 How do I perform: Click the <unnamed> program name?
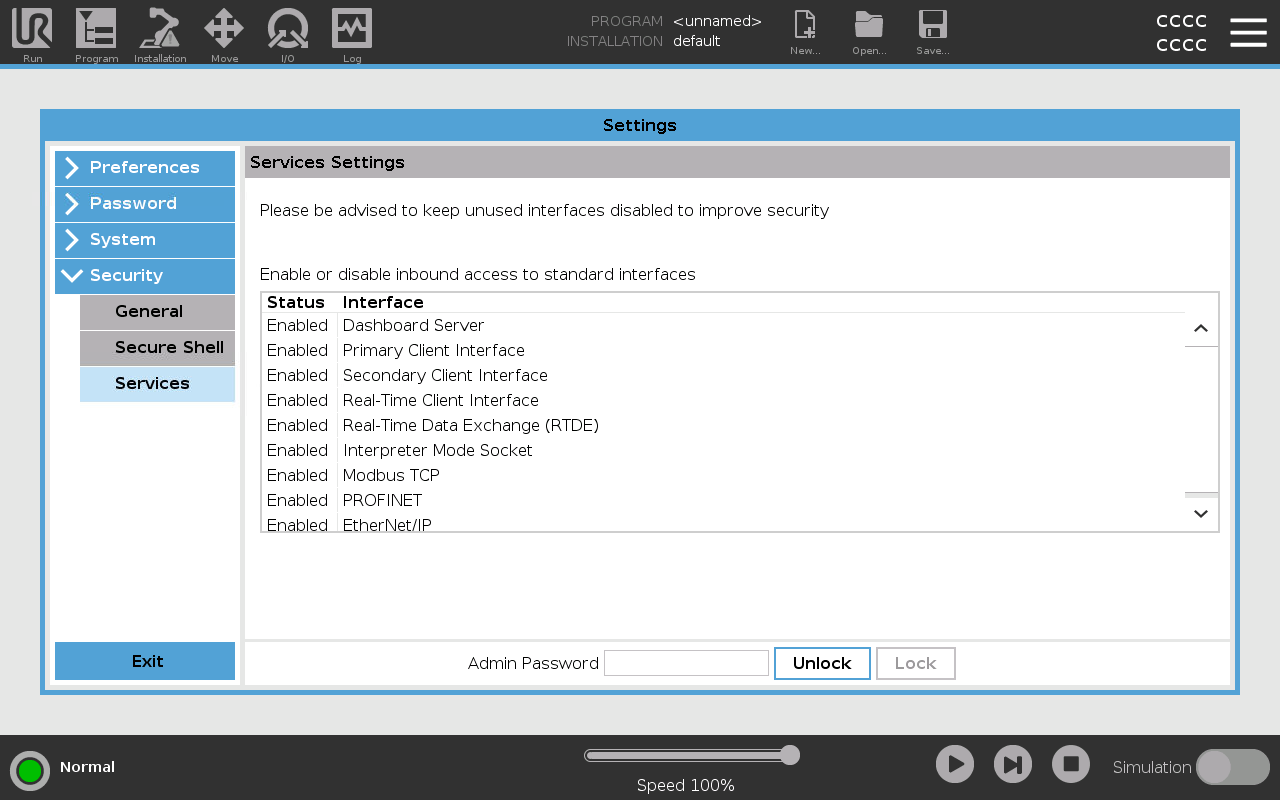pyautogui.click(x=717, y=21)
